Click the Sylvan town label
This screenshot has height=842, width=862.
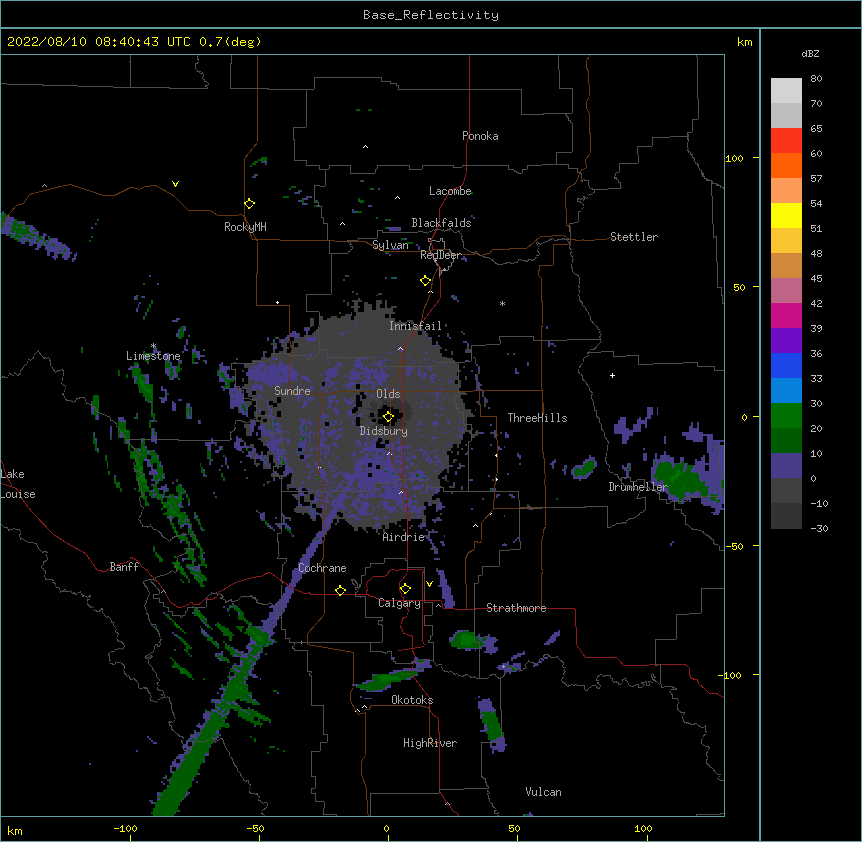(x=390, y=245)
